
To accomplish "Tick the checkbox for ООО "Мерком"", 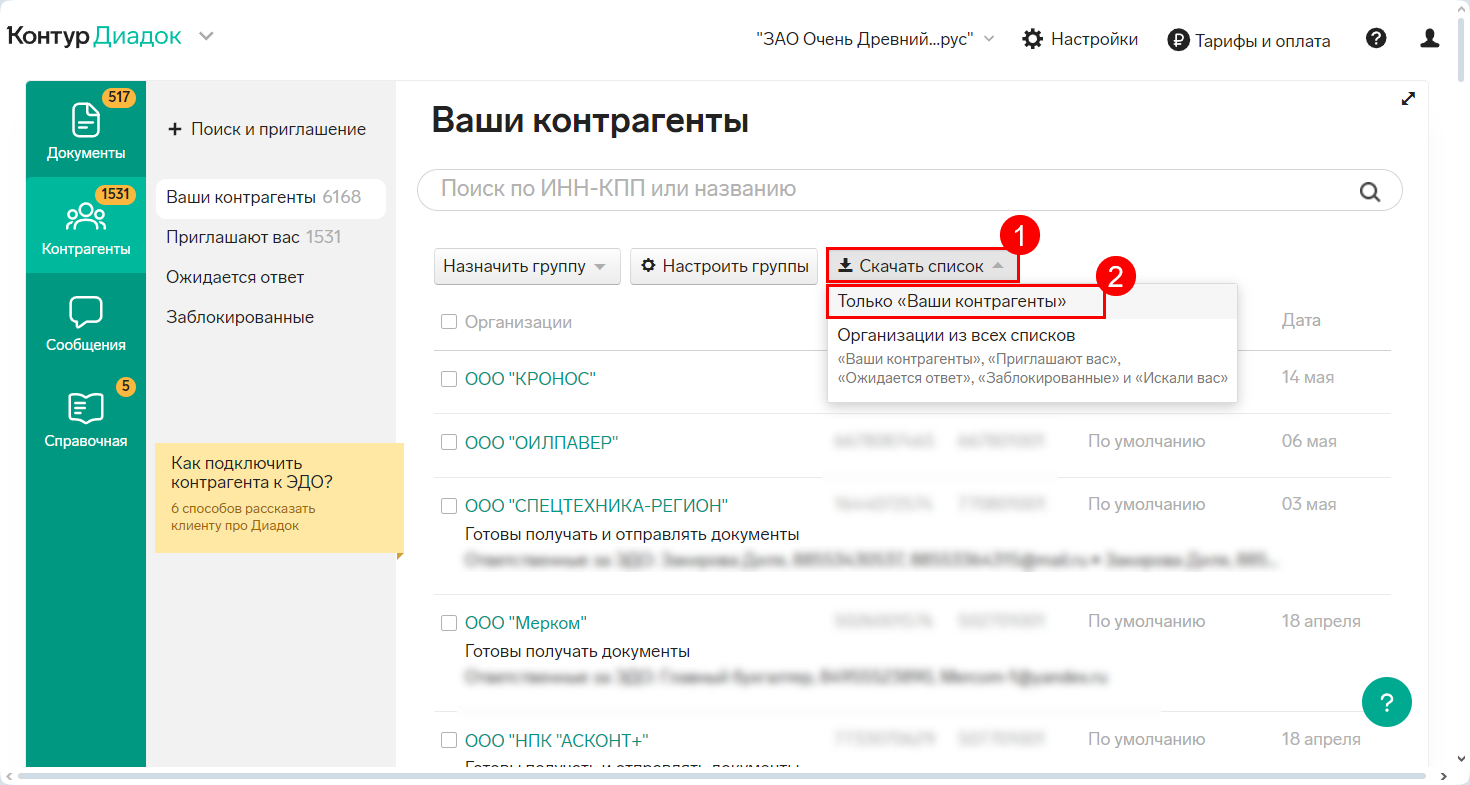I will tap(449, 622).
